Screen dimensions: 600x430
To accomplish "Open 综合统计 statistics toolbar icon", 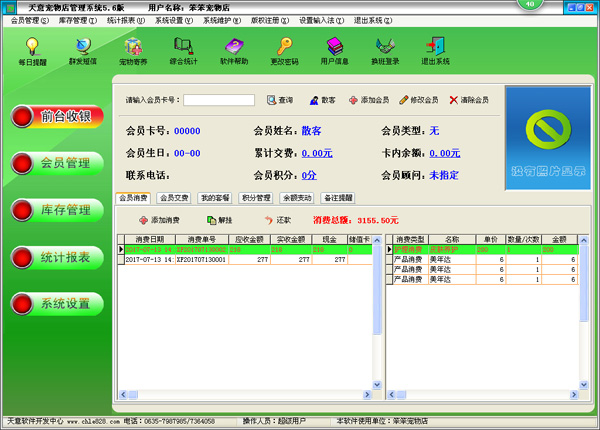I will [183, 51].
